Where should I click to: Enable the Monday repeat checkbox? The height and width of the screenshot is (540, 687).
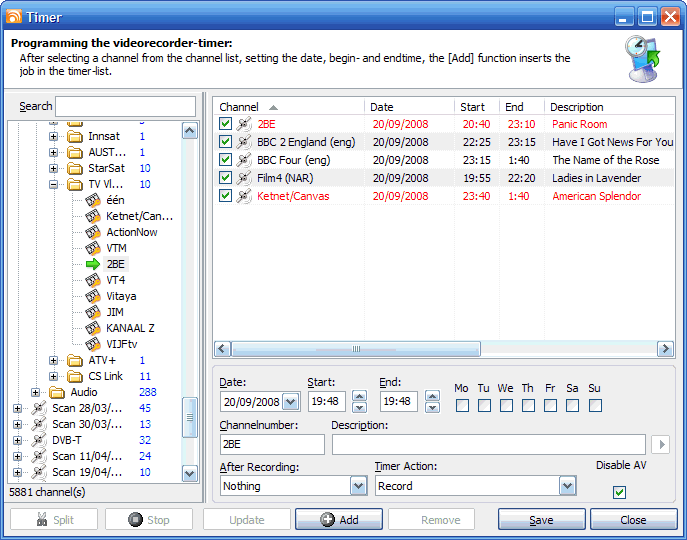tap(461, 405)
